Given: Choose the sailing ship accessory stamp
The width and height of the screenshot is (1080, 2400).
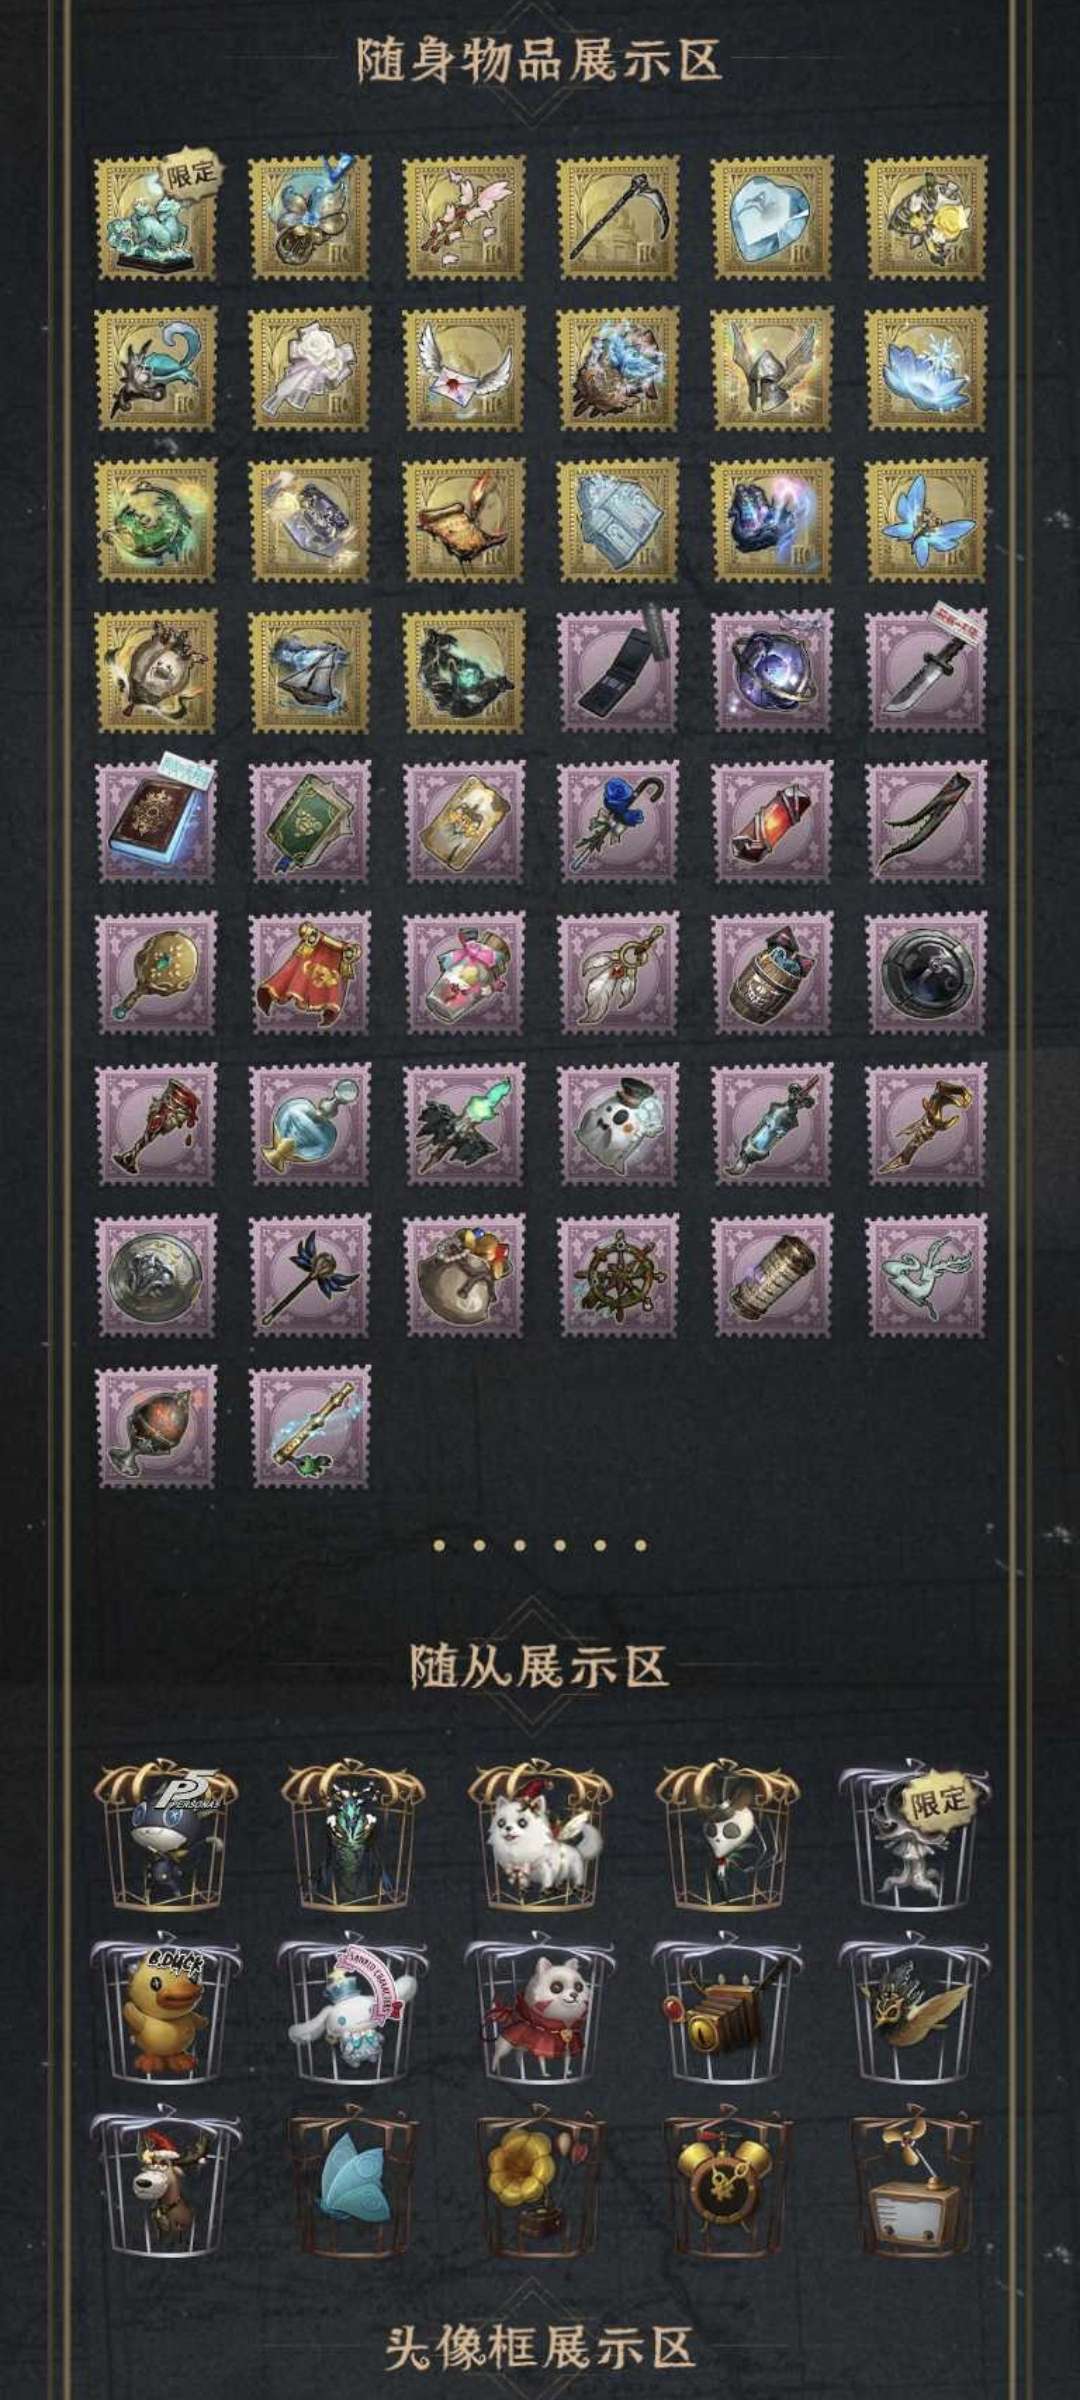Looking at the screenshot, I should (310, 671).
